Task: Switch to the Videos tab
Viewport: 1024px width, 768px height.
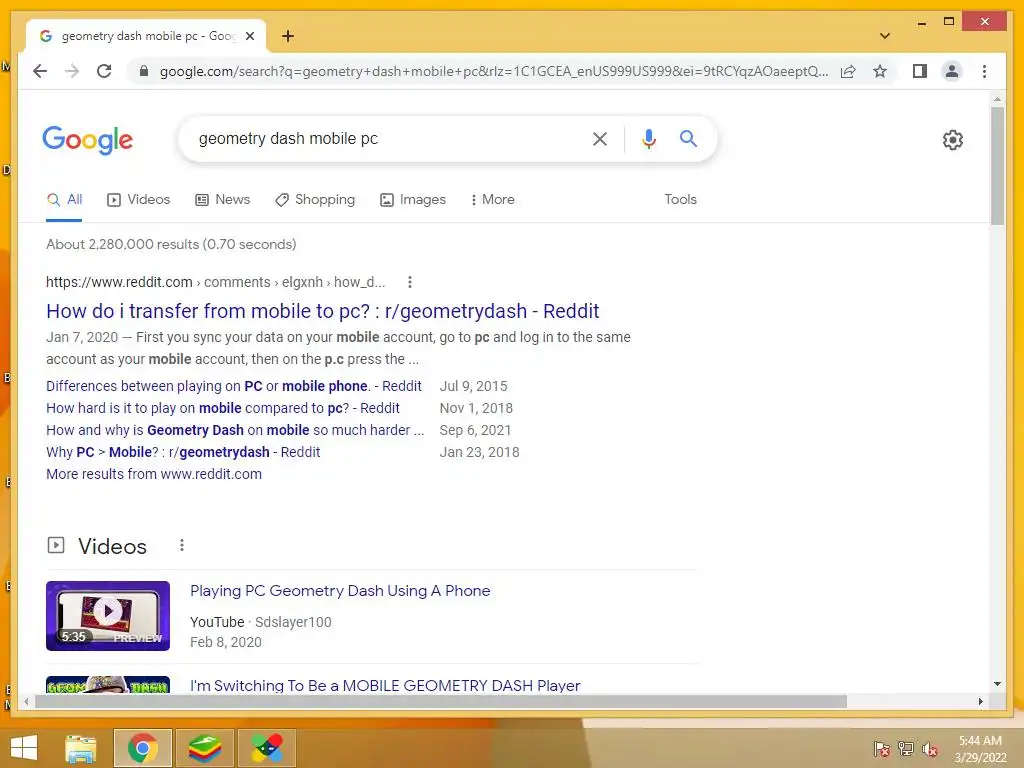Action: click(x=138, y=199)
